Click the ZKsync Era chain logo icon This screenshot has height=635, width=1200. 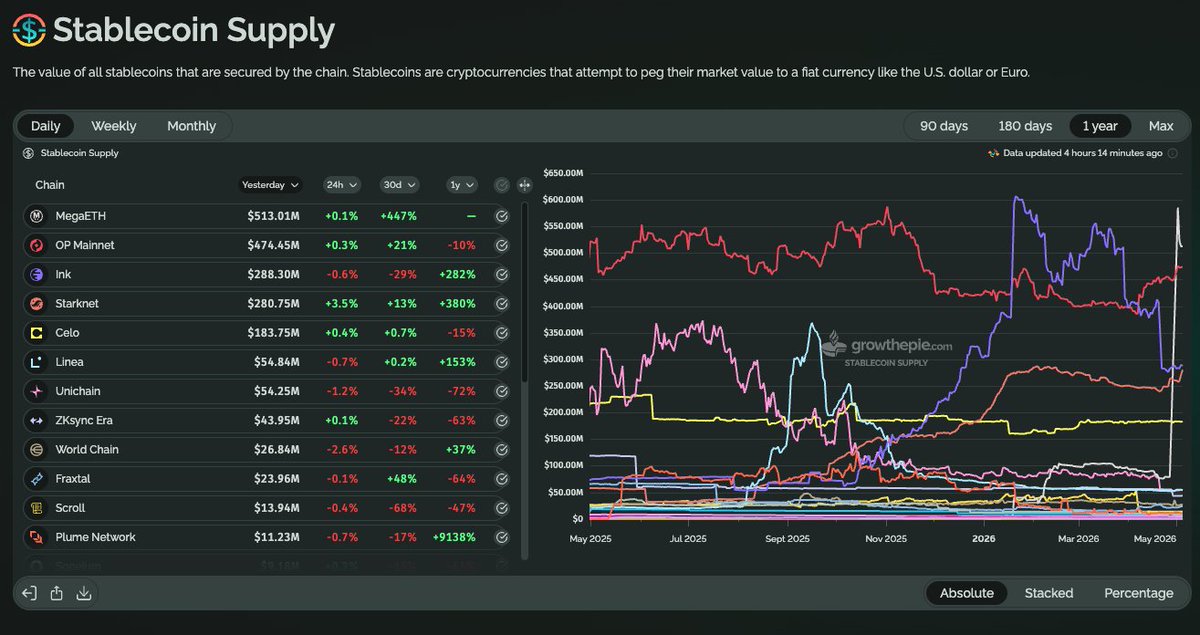(36, 420)
